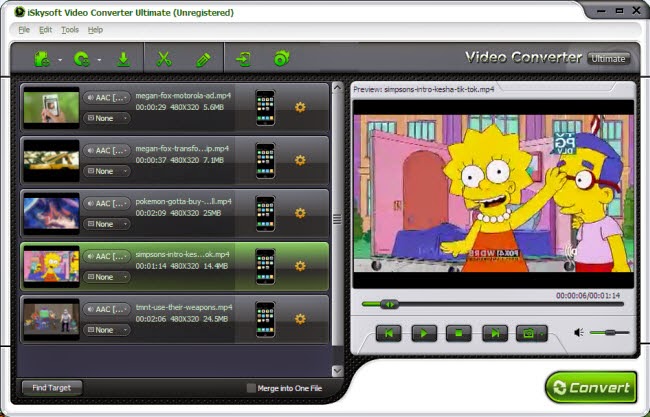Image resolution: width=650 pixels, height=417 pixels.
Task: Open subtitle None dropdown for tmnt-use-their-weapons
Action: click(x=107, y=330)
